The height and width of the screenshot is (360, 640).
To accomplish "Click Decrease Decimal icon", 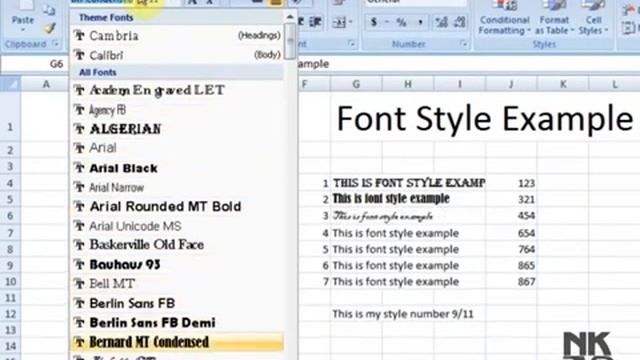I will point(460,22).
